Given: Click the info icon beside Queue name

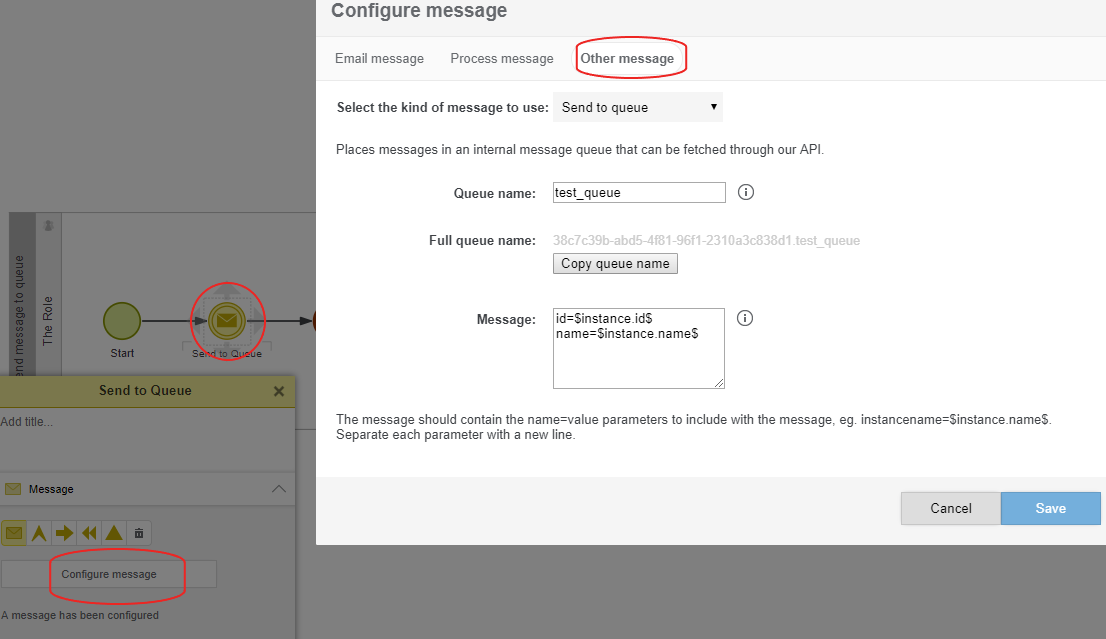Looking at the screenshot, I should point(745,192).
